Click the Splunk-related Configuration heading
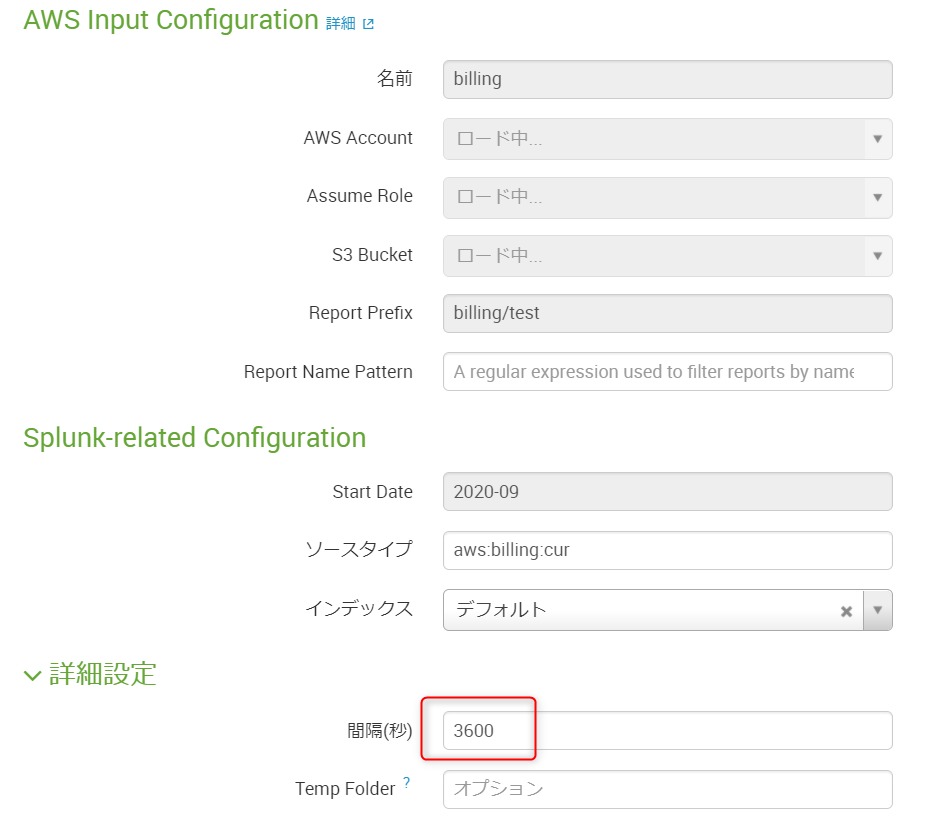This screenshot has height=835, width=940. 195,438
